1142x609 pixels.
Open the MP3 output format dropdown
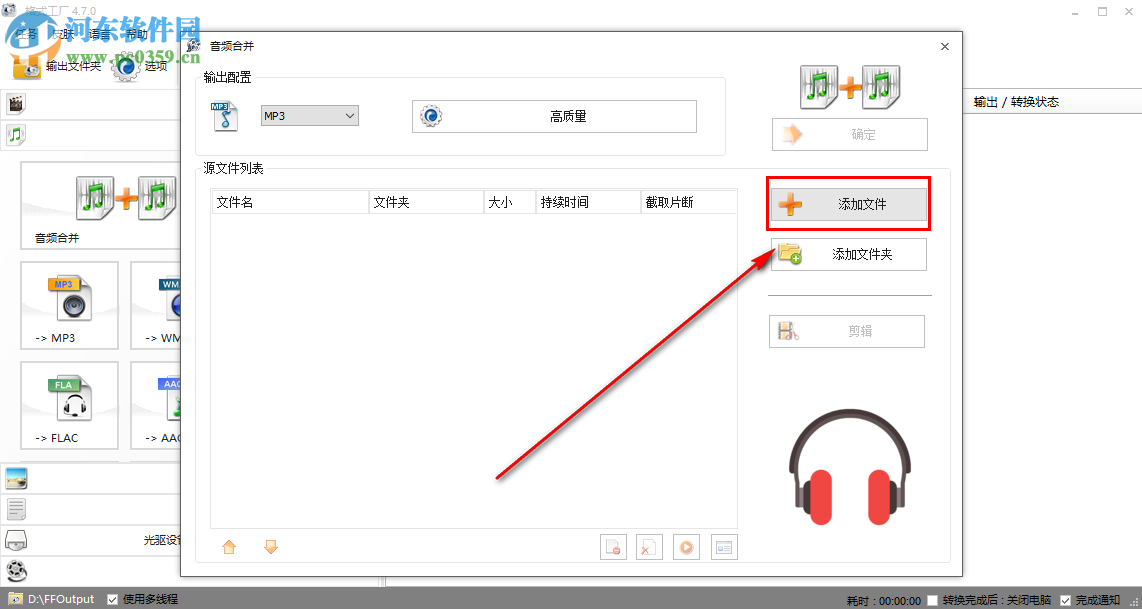[x=309, y=115]
